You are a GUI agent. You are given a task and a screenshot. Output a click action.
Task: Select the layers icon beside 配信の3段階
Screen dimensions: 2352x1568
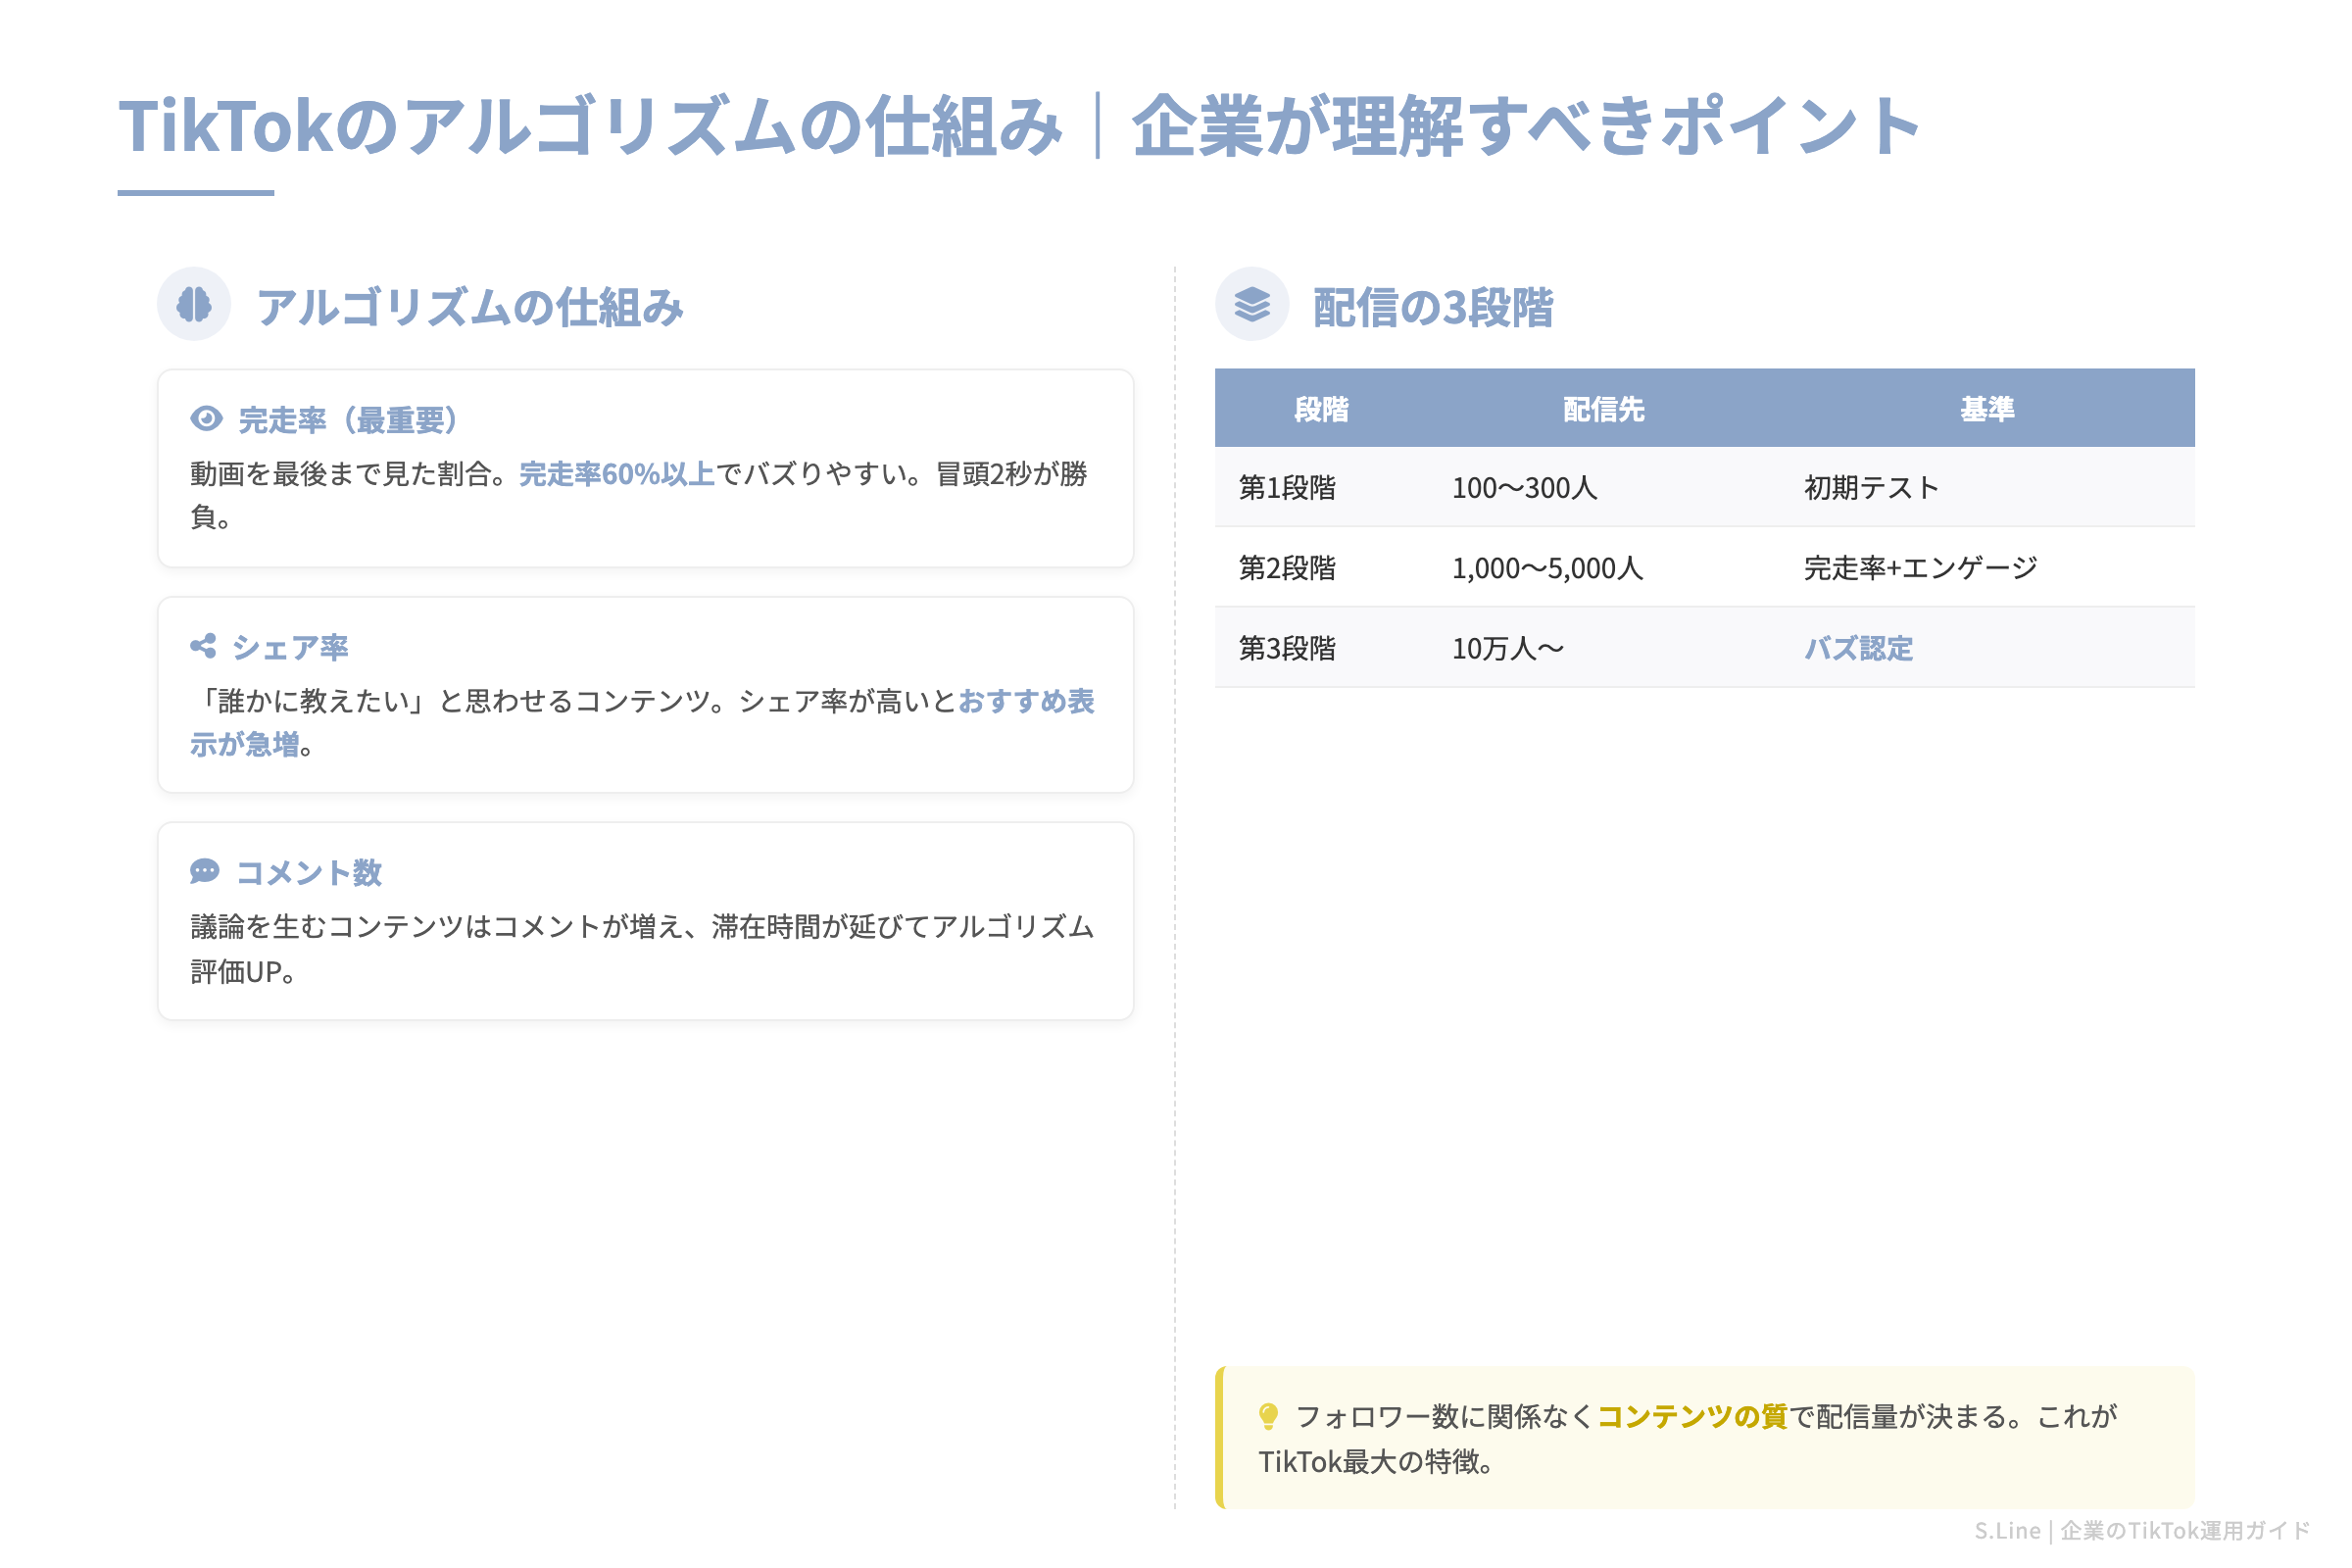1254,303
